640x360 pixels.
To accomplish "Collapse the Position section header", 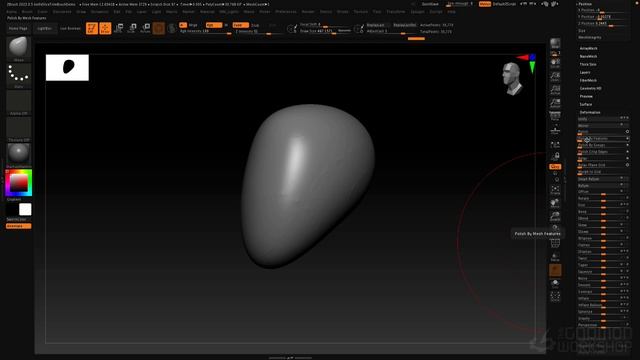I will pyautogui.click(x=585, y=4).
